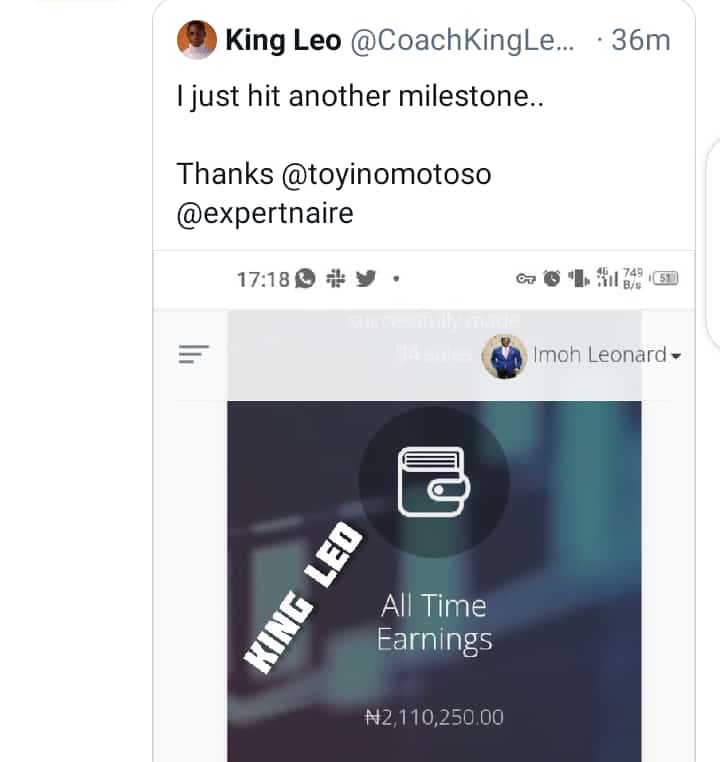Image resolution: width=720 pixels, height=762 pixels.
Task: Click the 17:18 status bar clock
Action: coord(262,279)
